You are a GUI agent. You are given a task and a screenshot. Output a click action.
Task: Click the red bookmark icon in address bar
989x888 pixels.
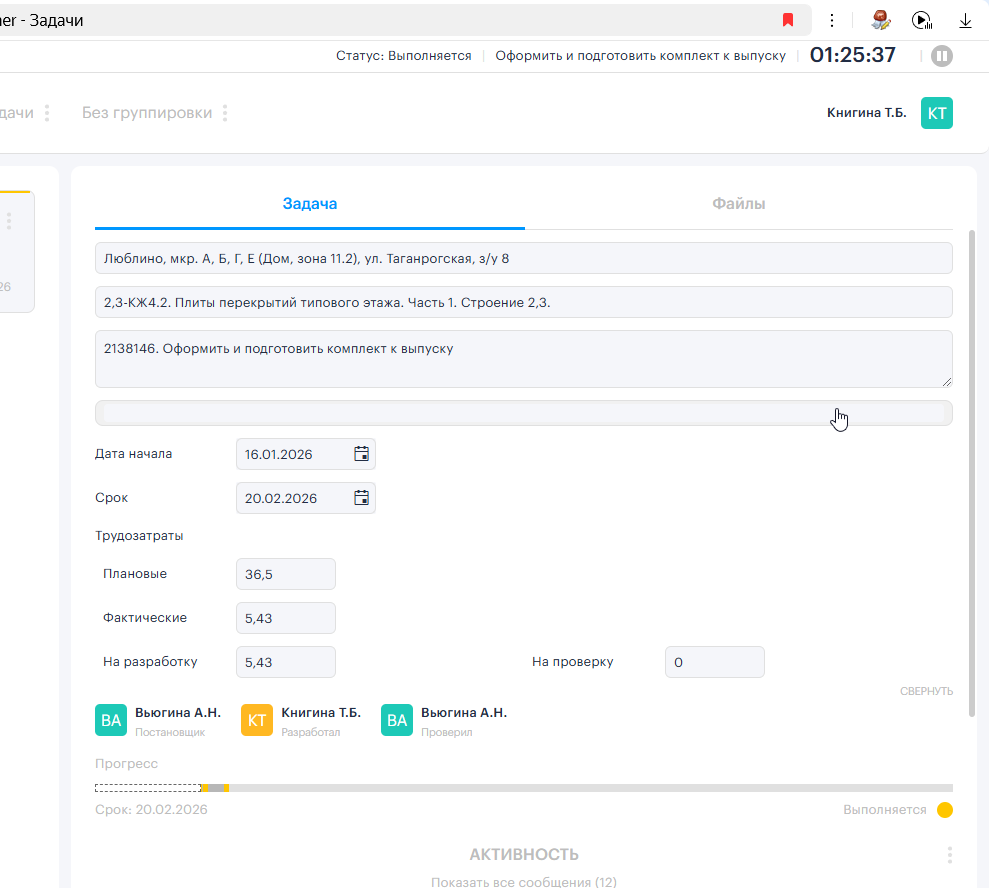point(788,20)
